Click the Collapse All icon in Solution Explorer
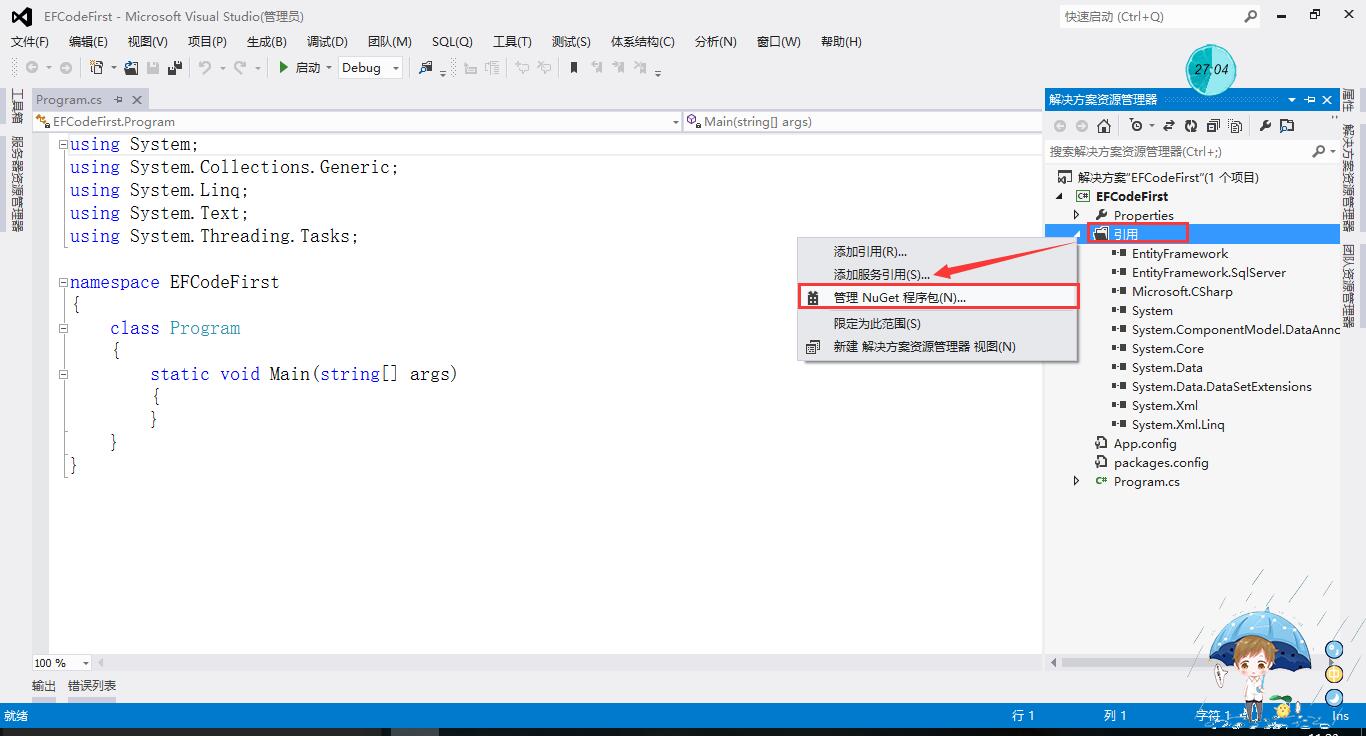This screenshot has height=736, width=1366. (1213, 126)
